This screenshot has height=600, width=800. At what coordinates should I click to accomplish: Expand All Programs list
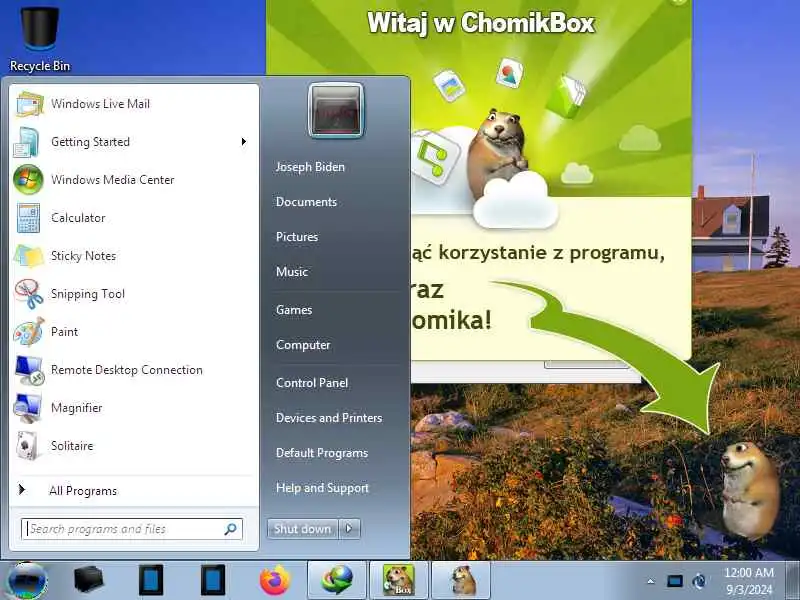(83, 491)
